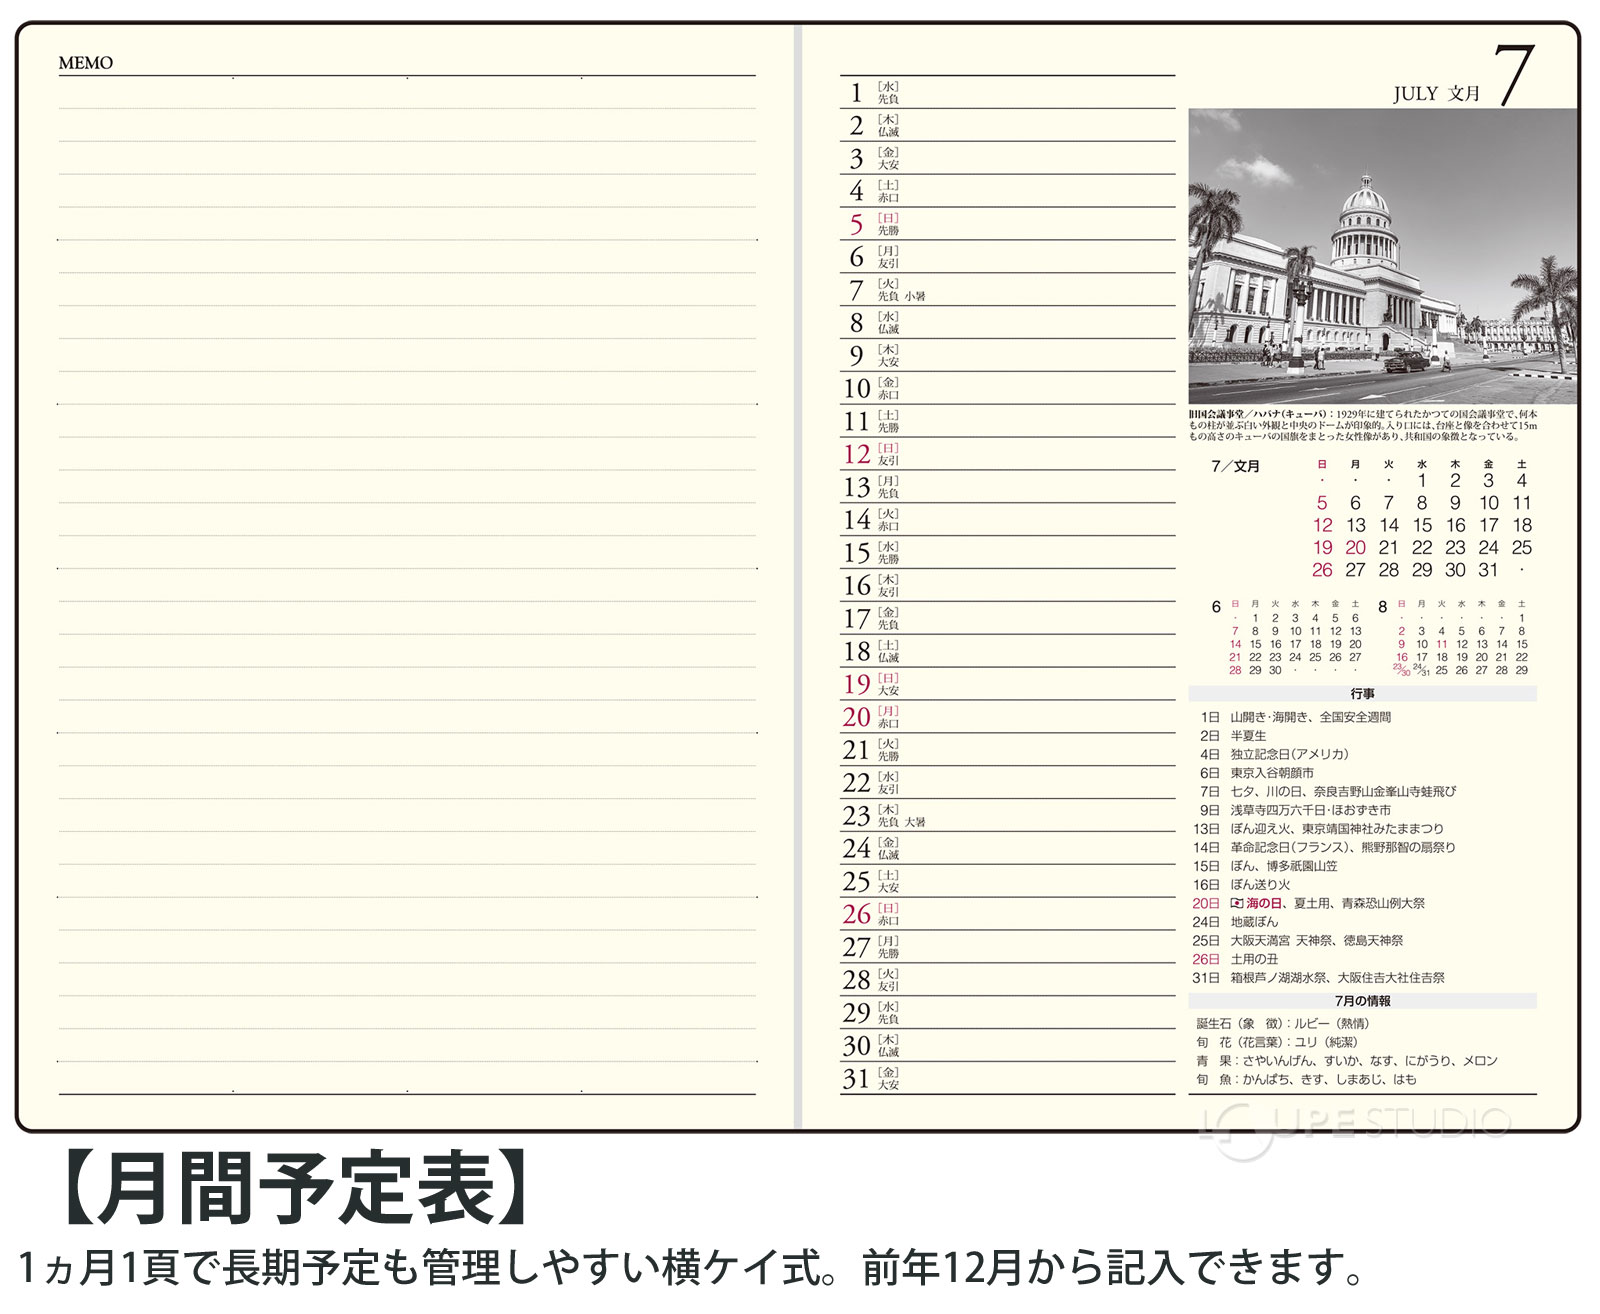Screen dimensions: 1600x1314
Task: Click the August mini calendar heading 8
Action: [x=1383, y=607]
